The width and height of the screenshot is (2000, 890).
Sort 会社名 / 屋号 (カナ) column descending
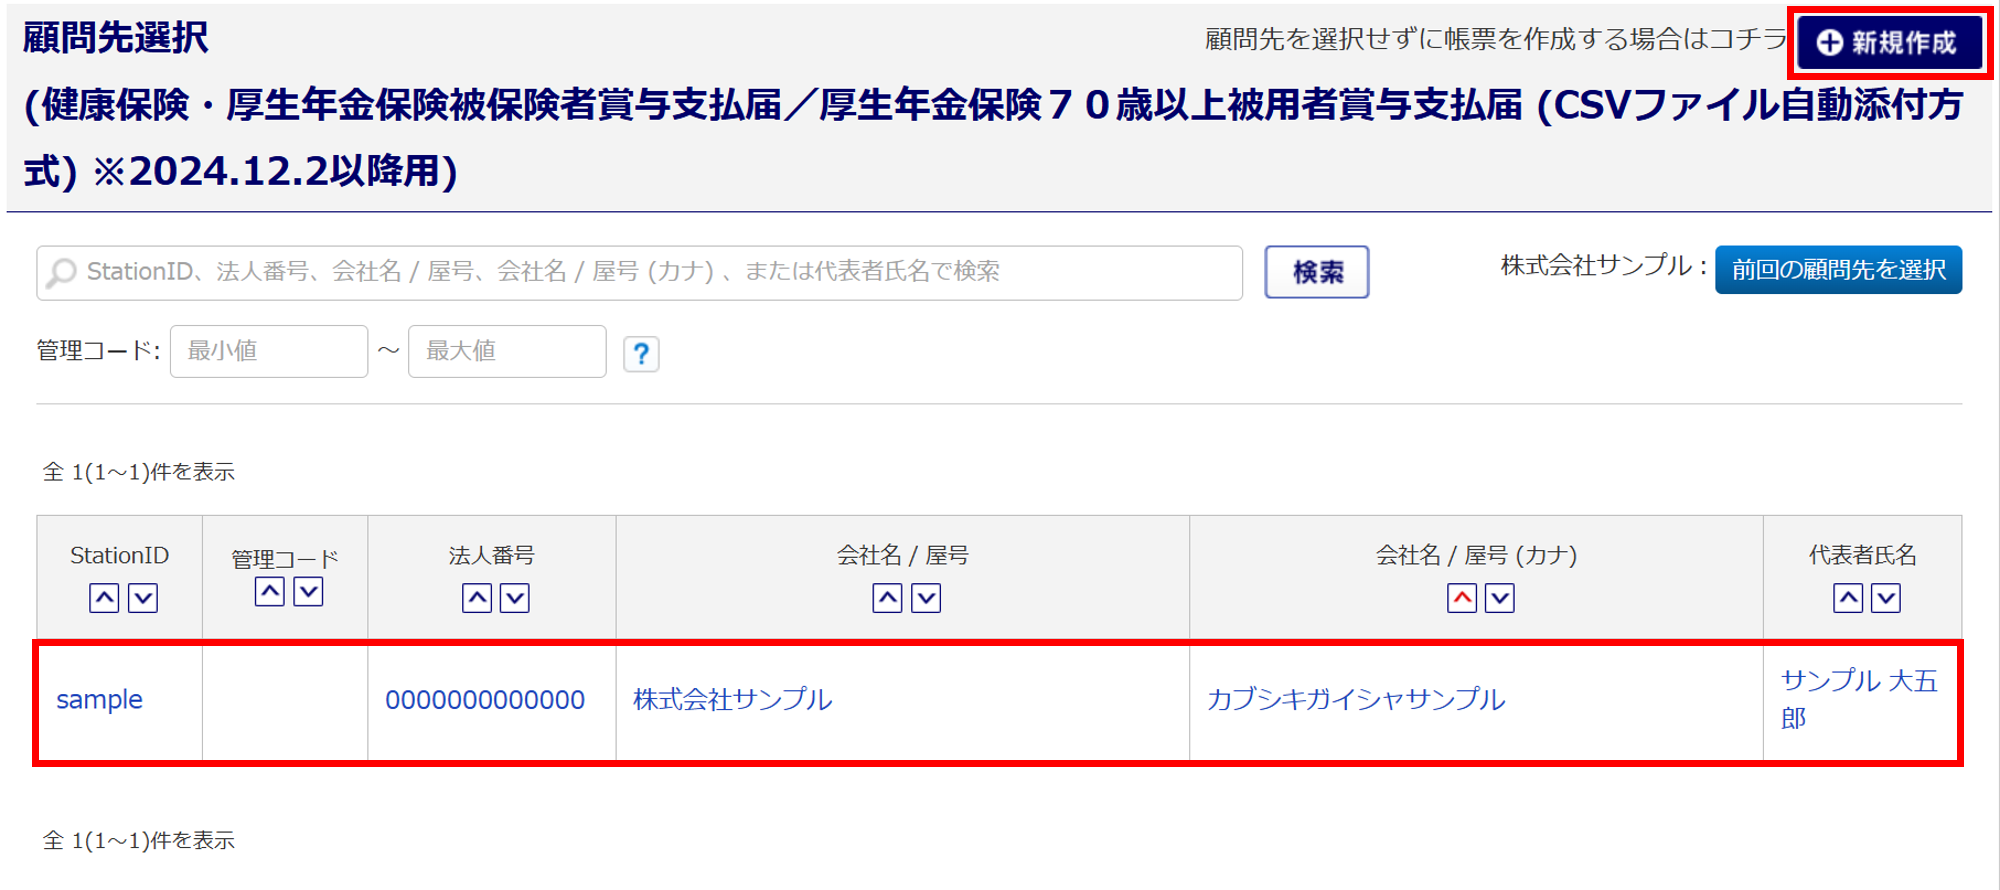[1500, 598]
